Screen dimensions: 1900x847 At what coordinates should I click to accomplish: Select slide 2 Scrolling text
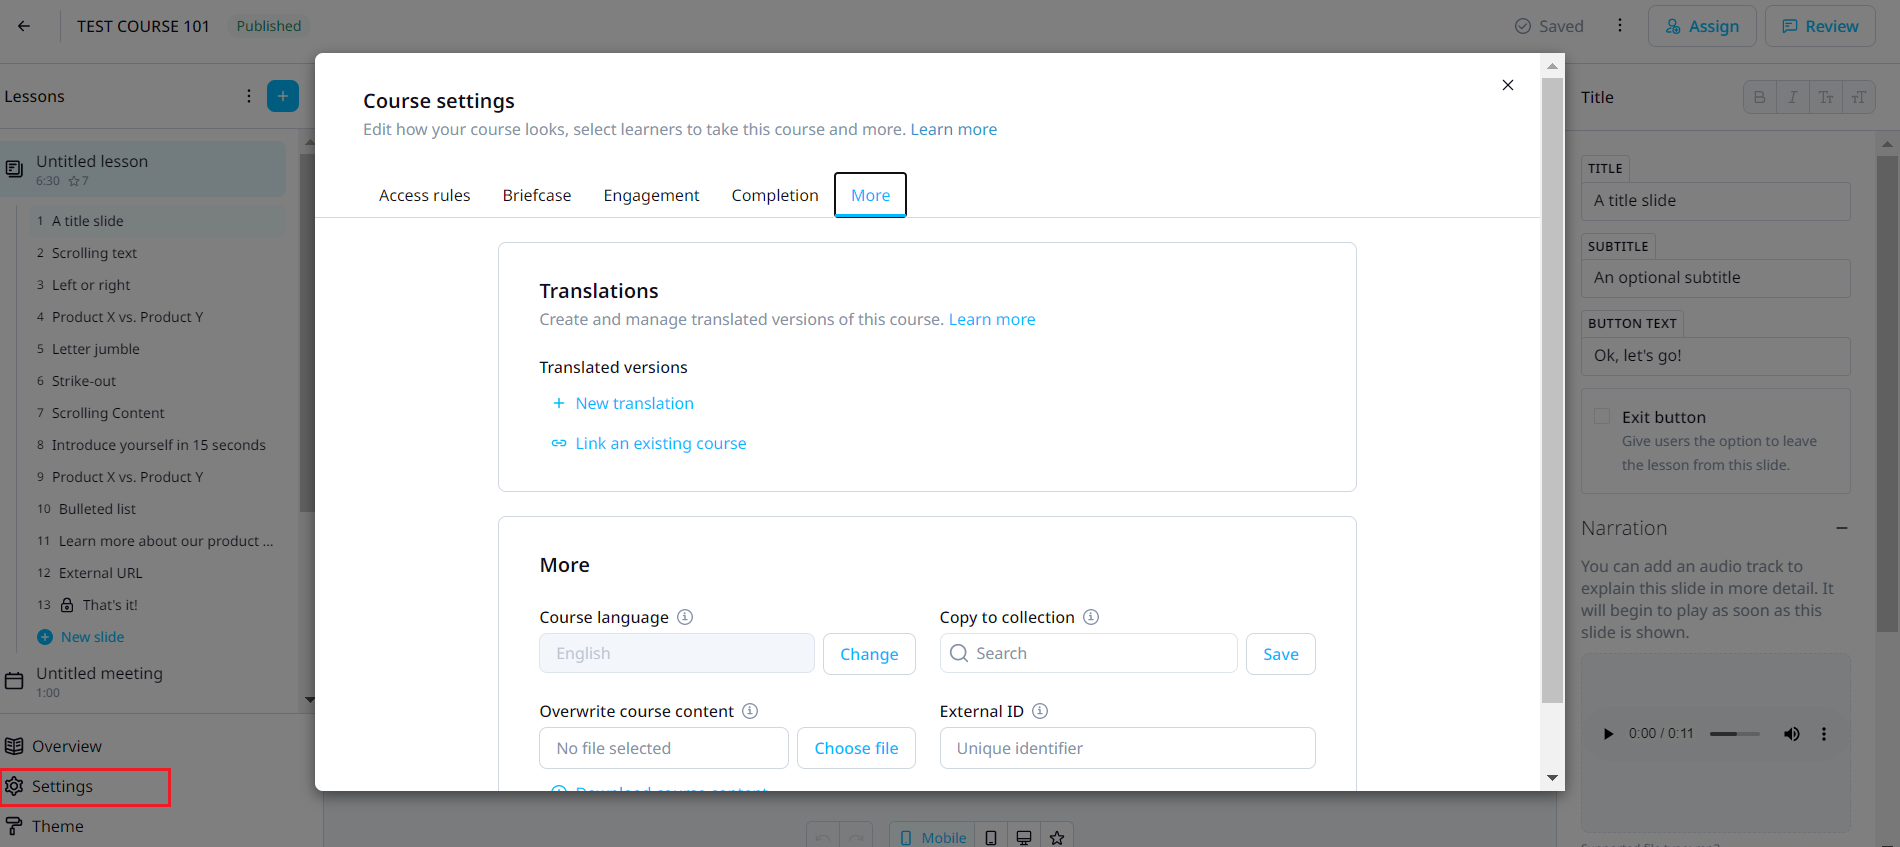click(94, 253)
